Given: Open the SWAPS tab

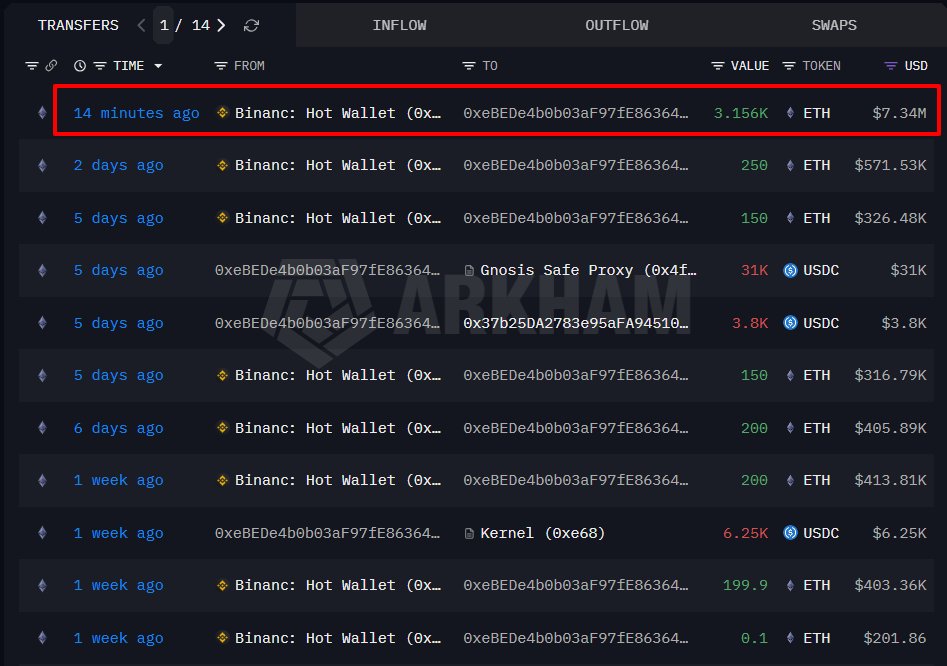Looking at the screenshot, I should point(834,25).
